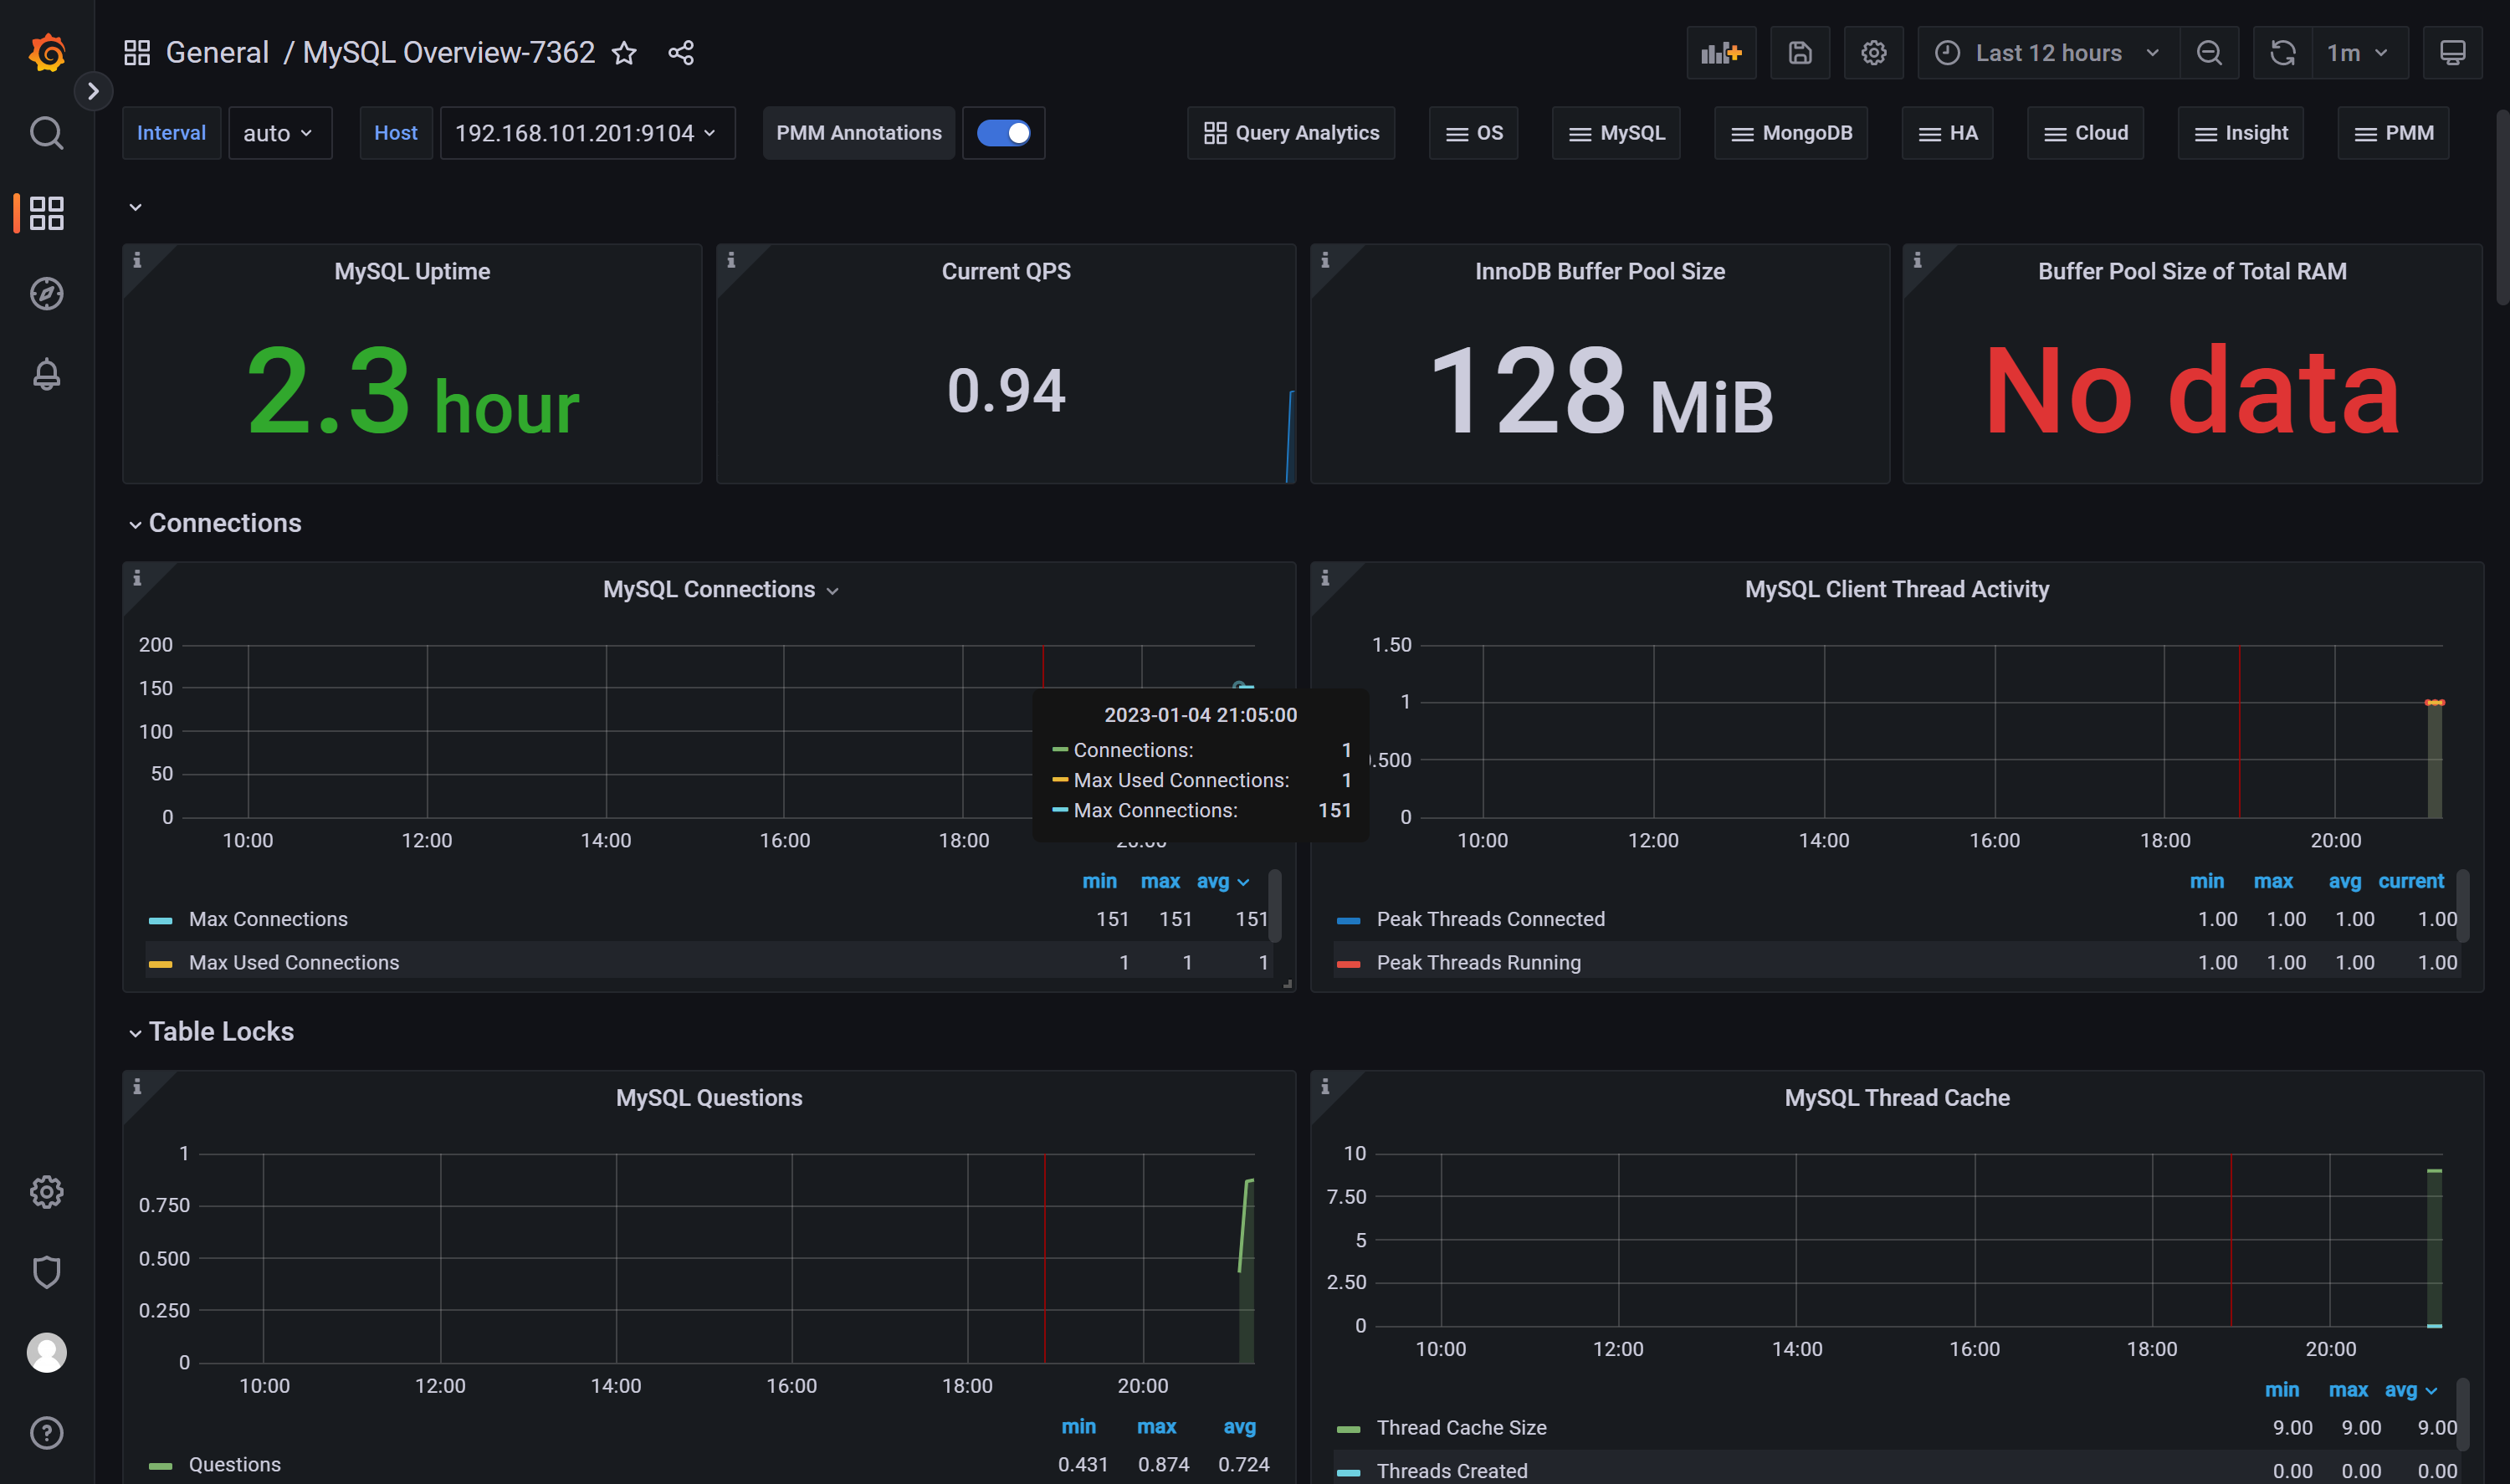Expand the sidebar with arrow button
The image size is (2510, 1484).
[93, 91]
